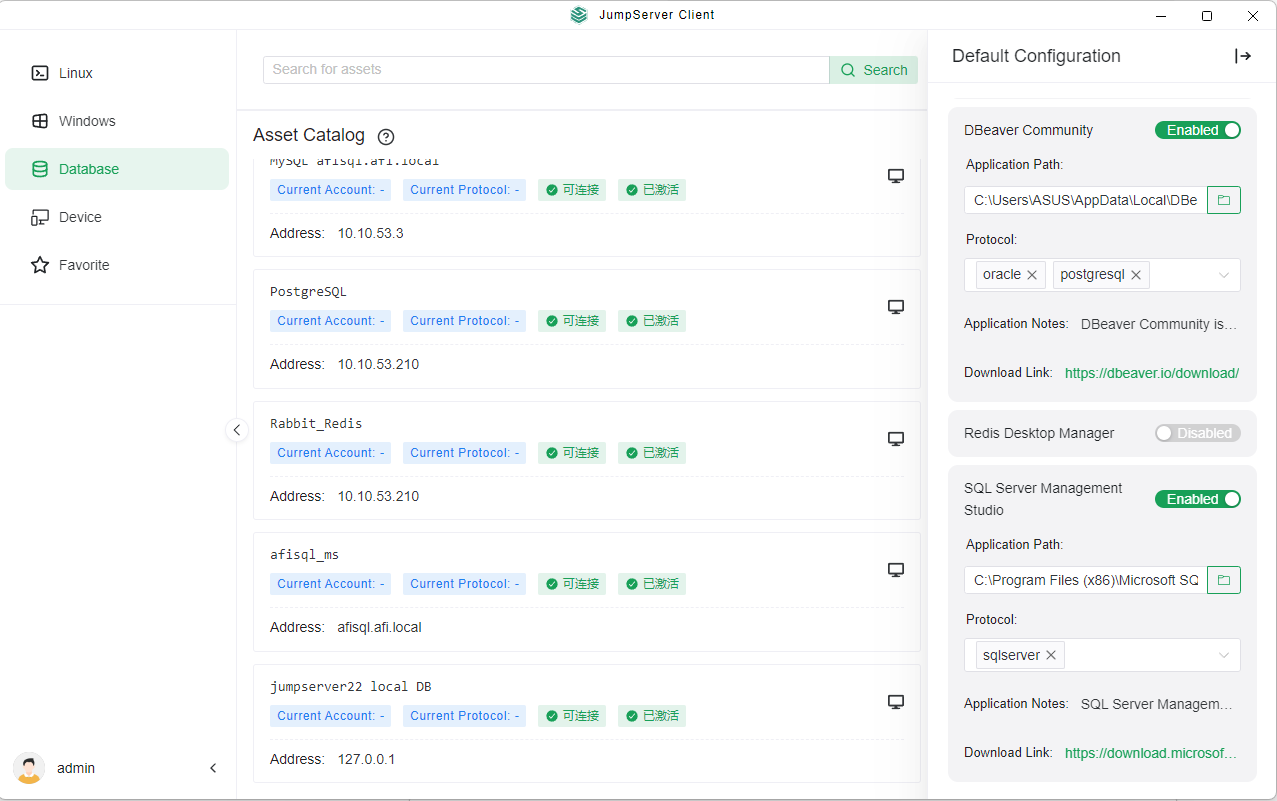Connect to MySQL asset via monitor icon
Viewport: 1277px width, 801px height.
896,176
